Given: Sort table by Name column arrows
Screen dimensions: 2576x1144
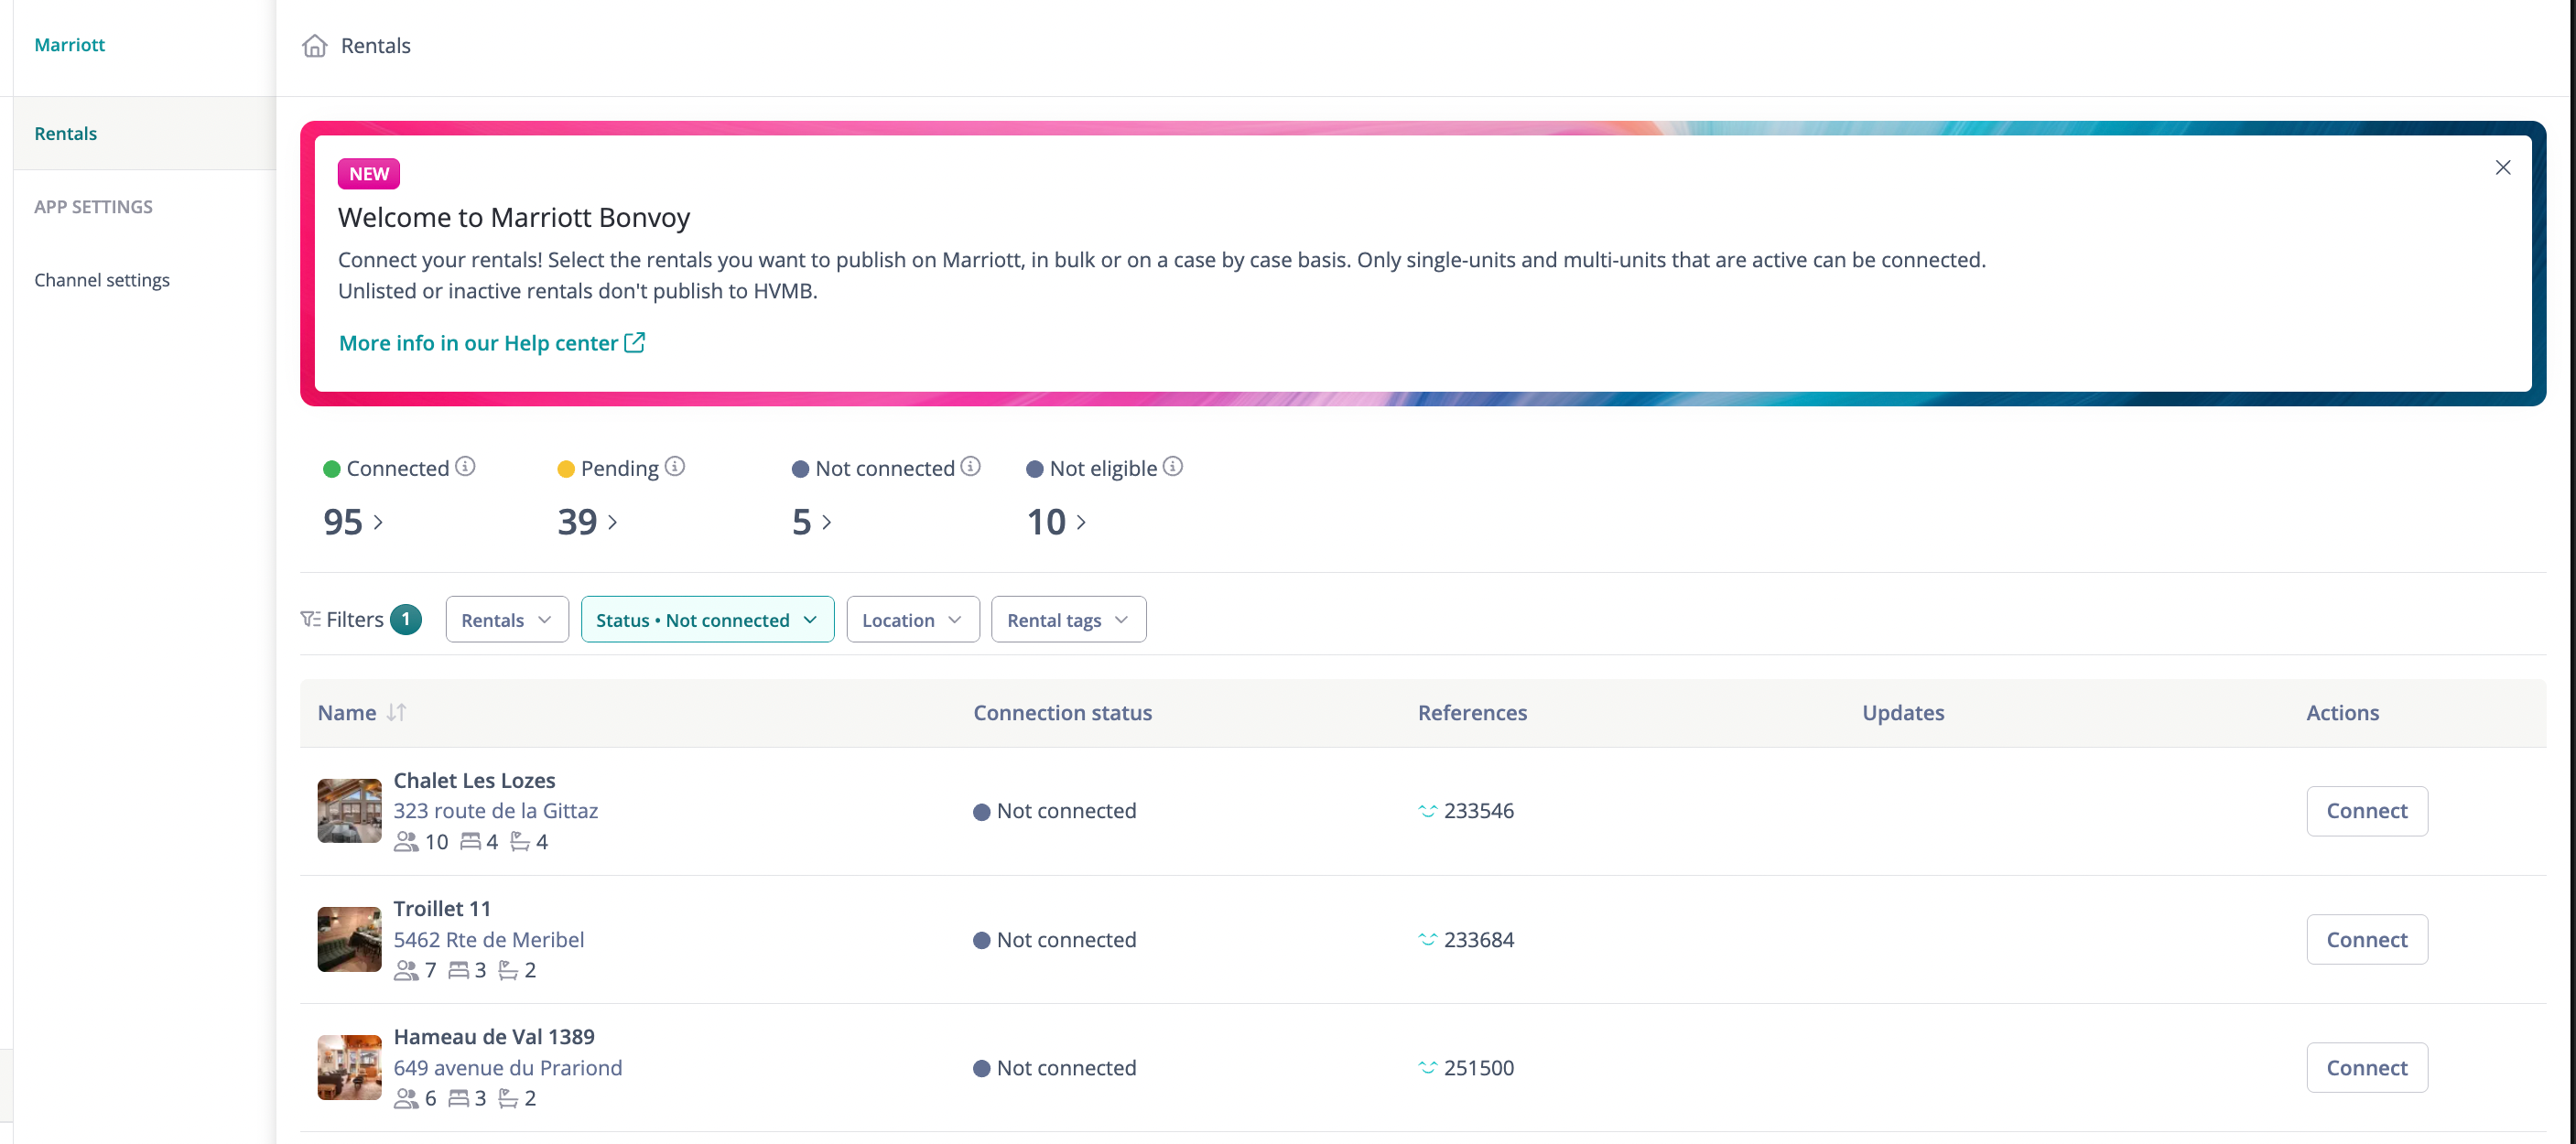Looking at the screenshot, I should point(396,713).
